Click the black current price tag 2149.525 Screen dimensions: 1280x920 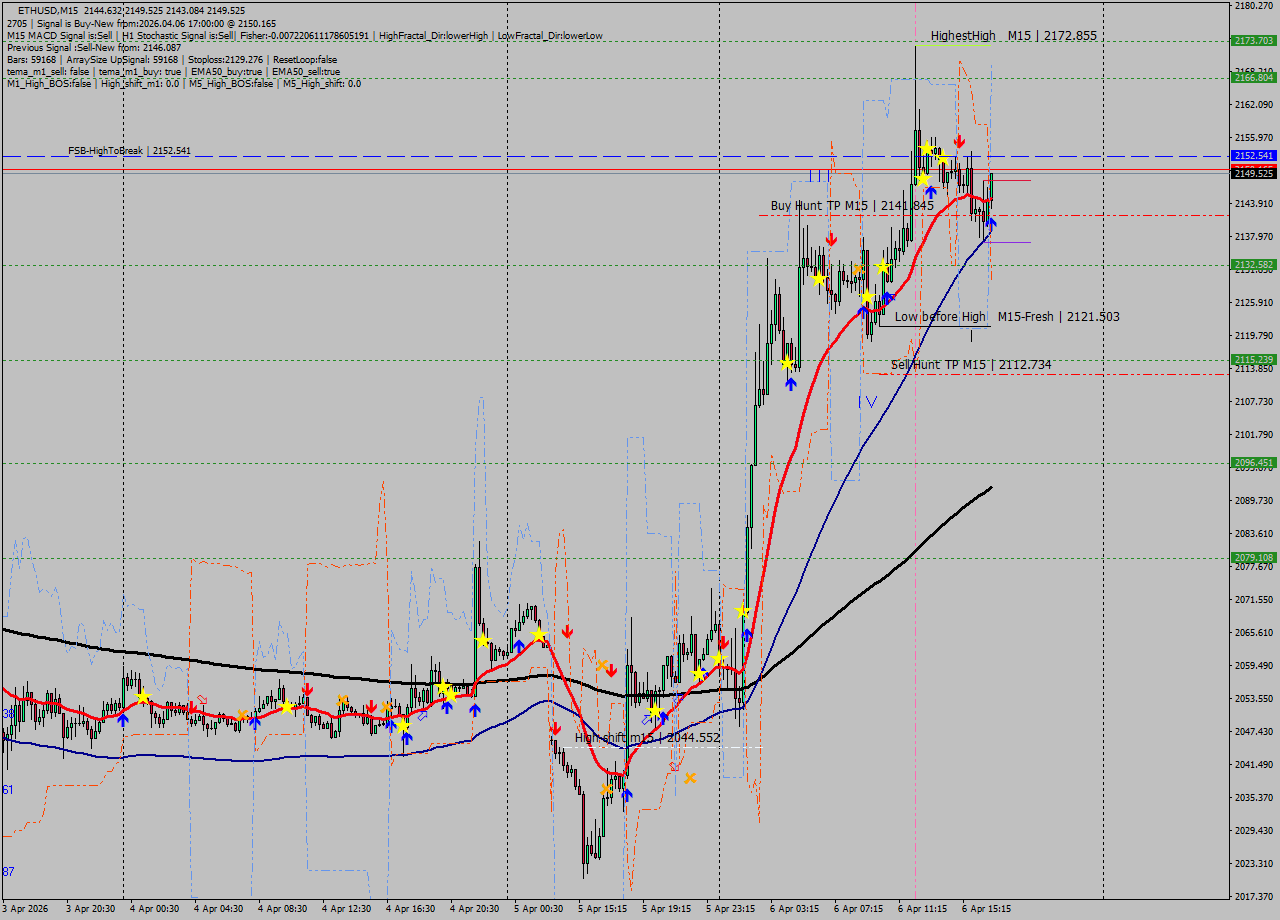pos(1253,174)
